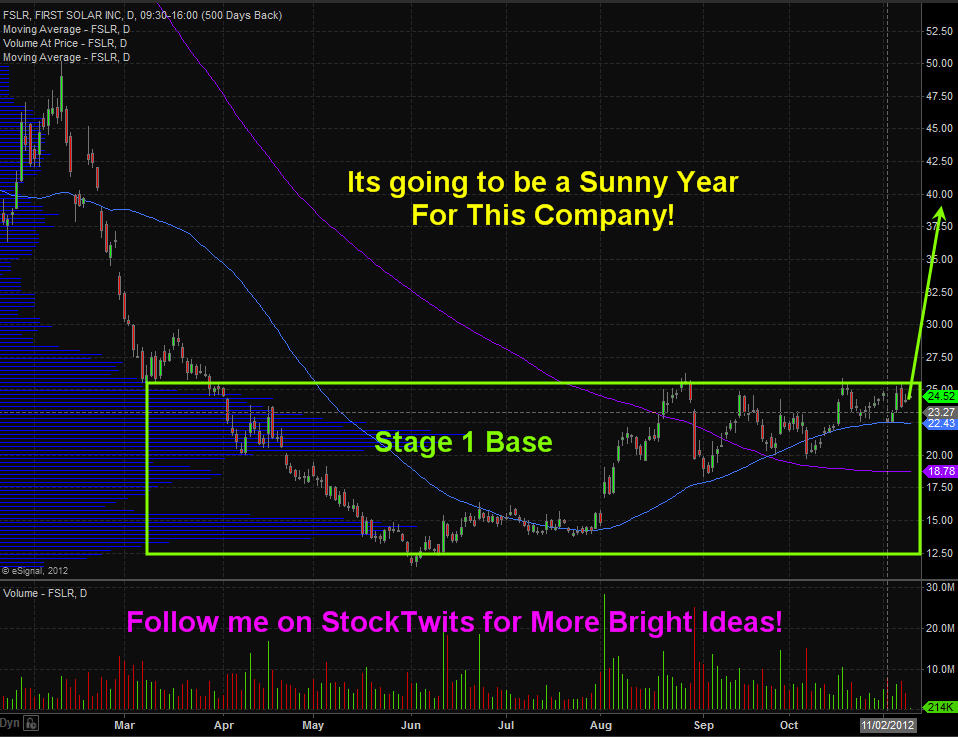Select the Moving Average label directly under the title
This screenshot has width=958, height=737.
click(x=66, y=29)
